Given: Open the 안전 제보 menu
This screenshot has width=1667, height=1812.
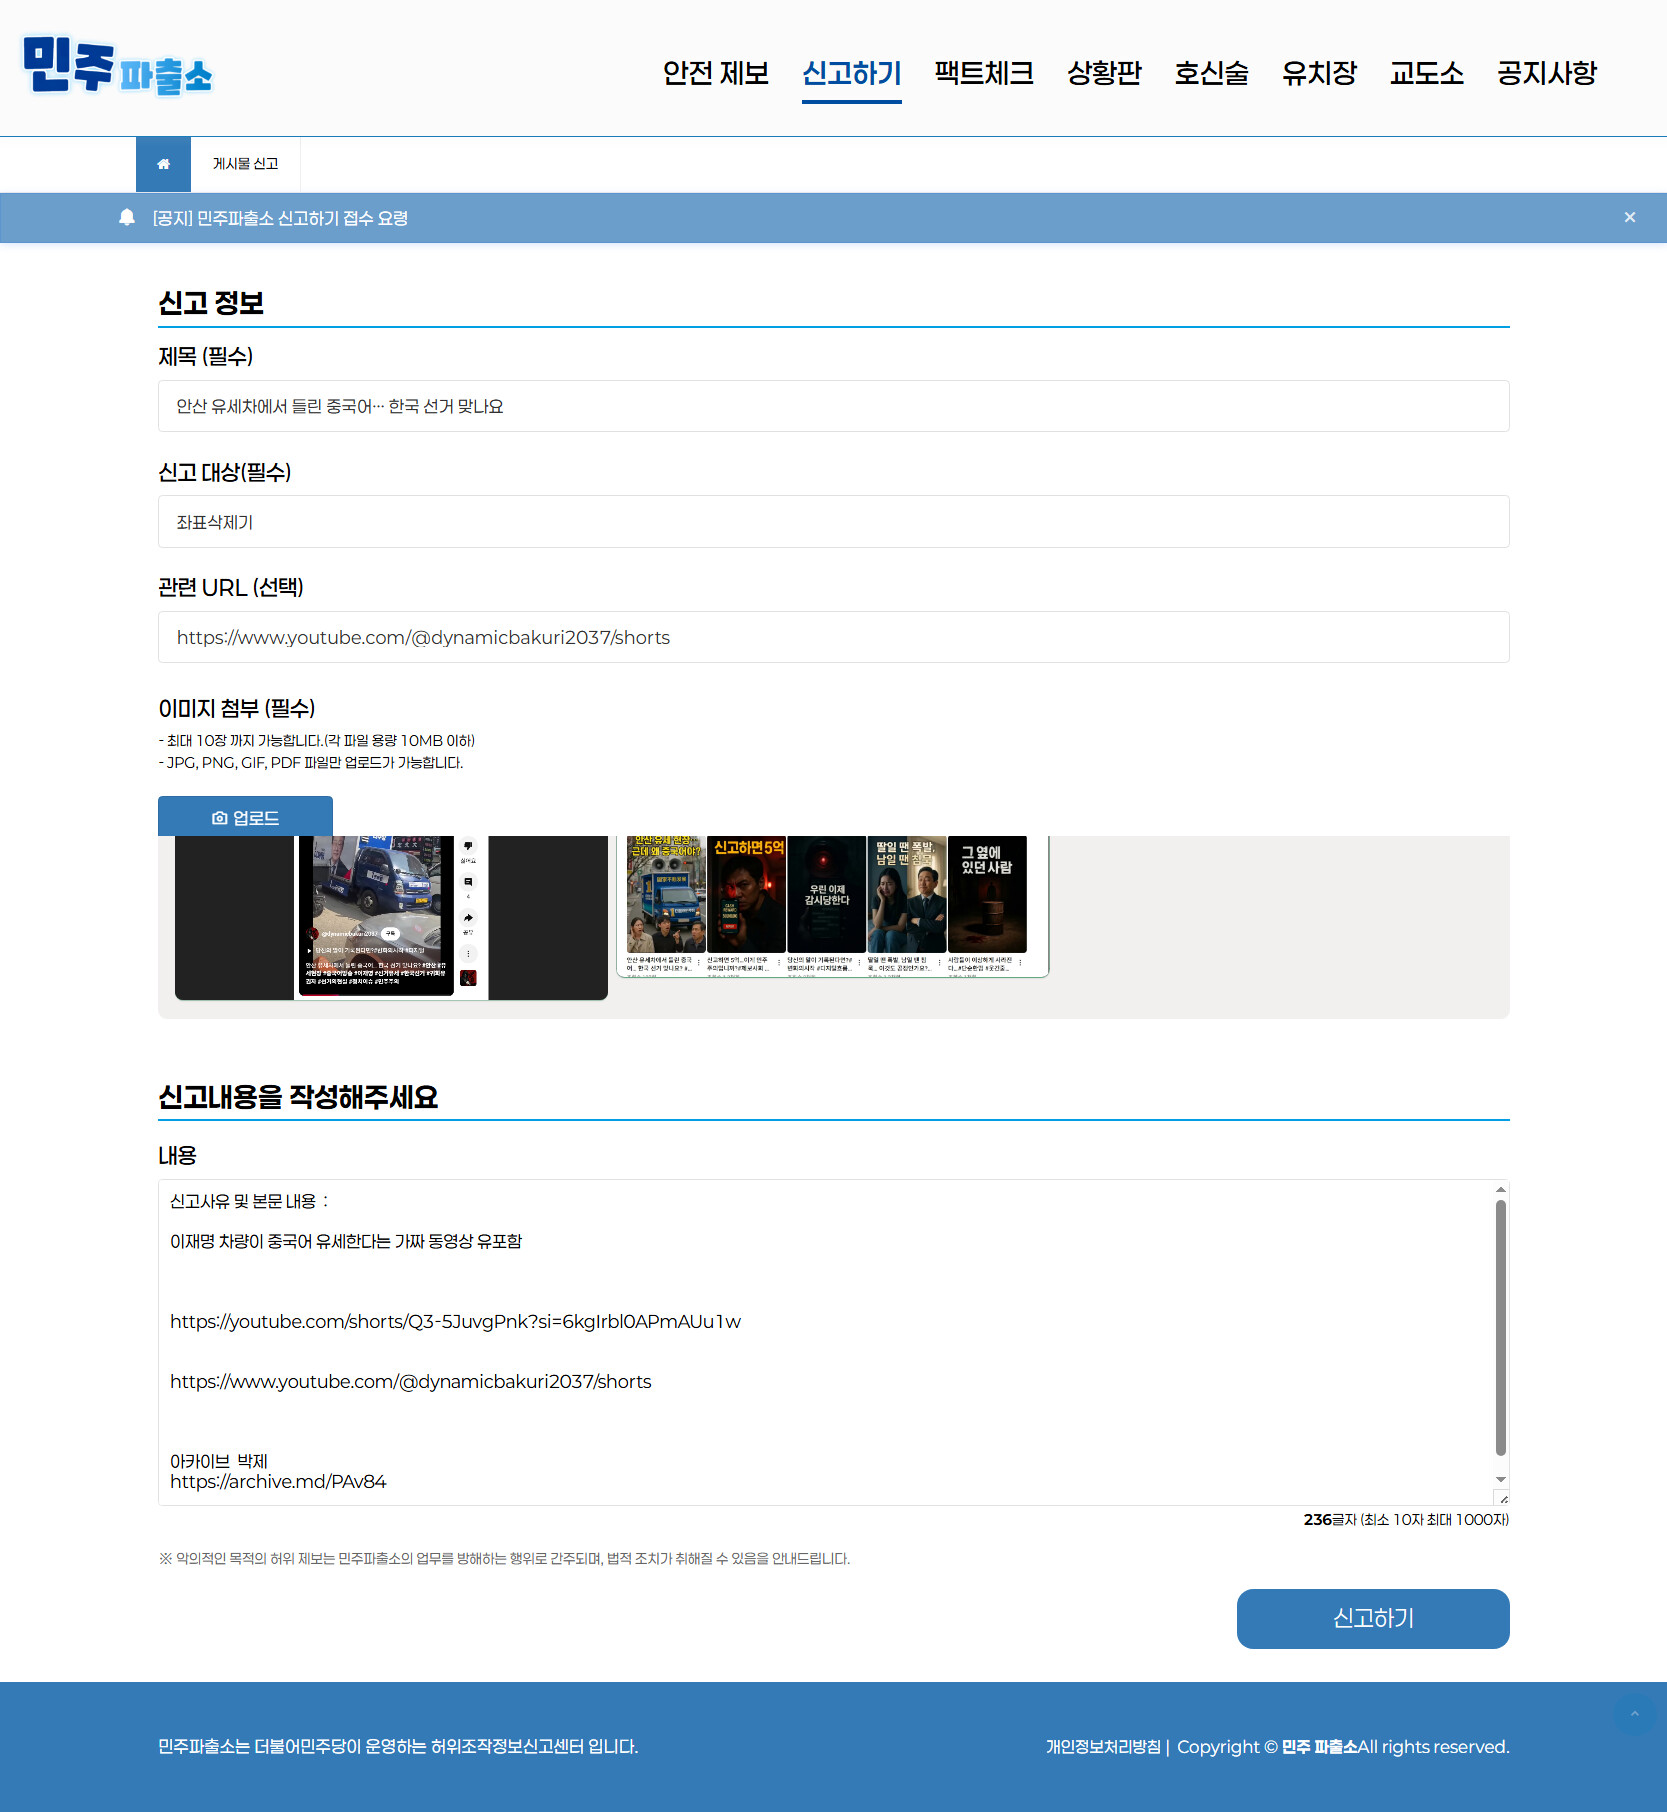Looking at the screenshot, I should coord(716,73).
